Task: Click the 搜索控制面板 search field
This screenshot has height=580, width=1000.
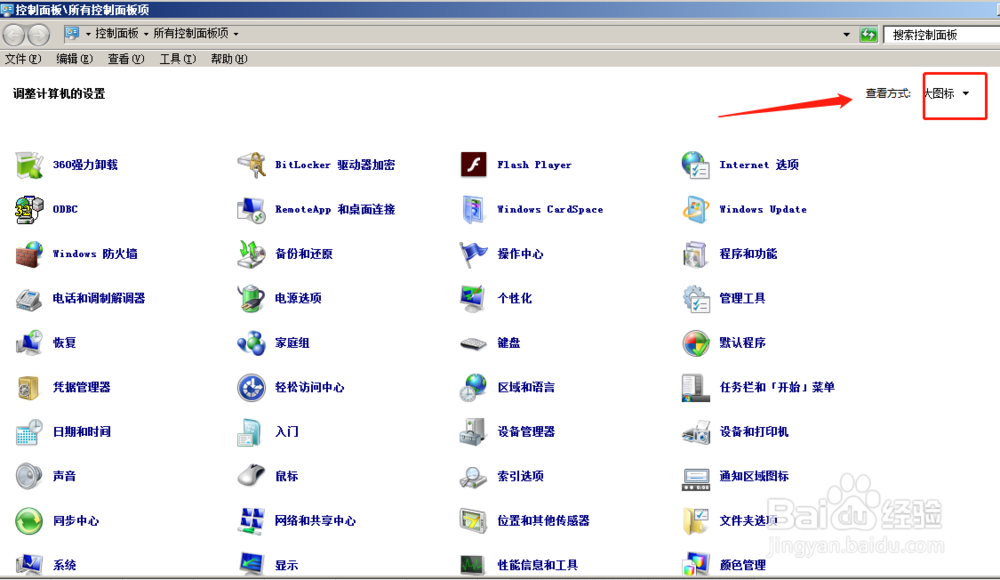Action: pos(942,35)
